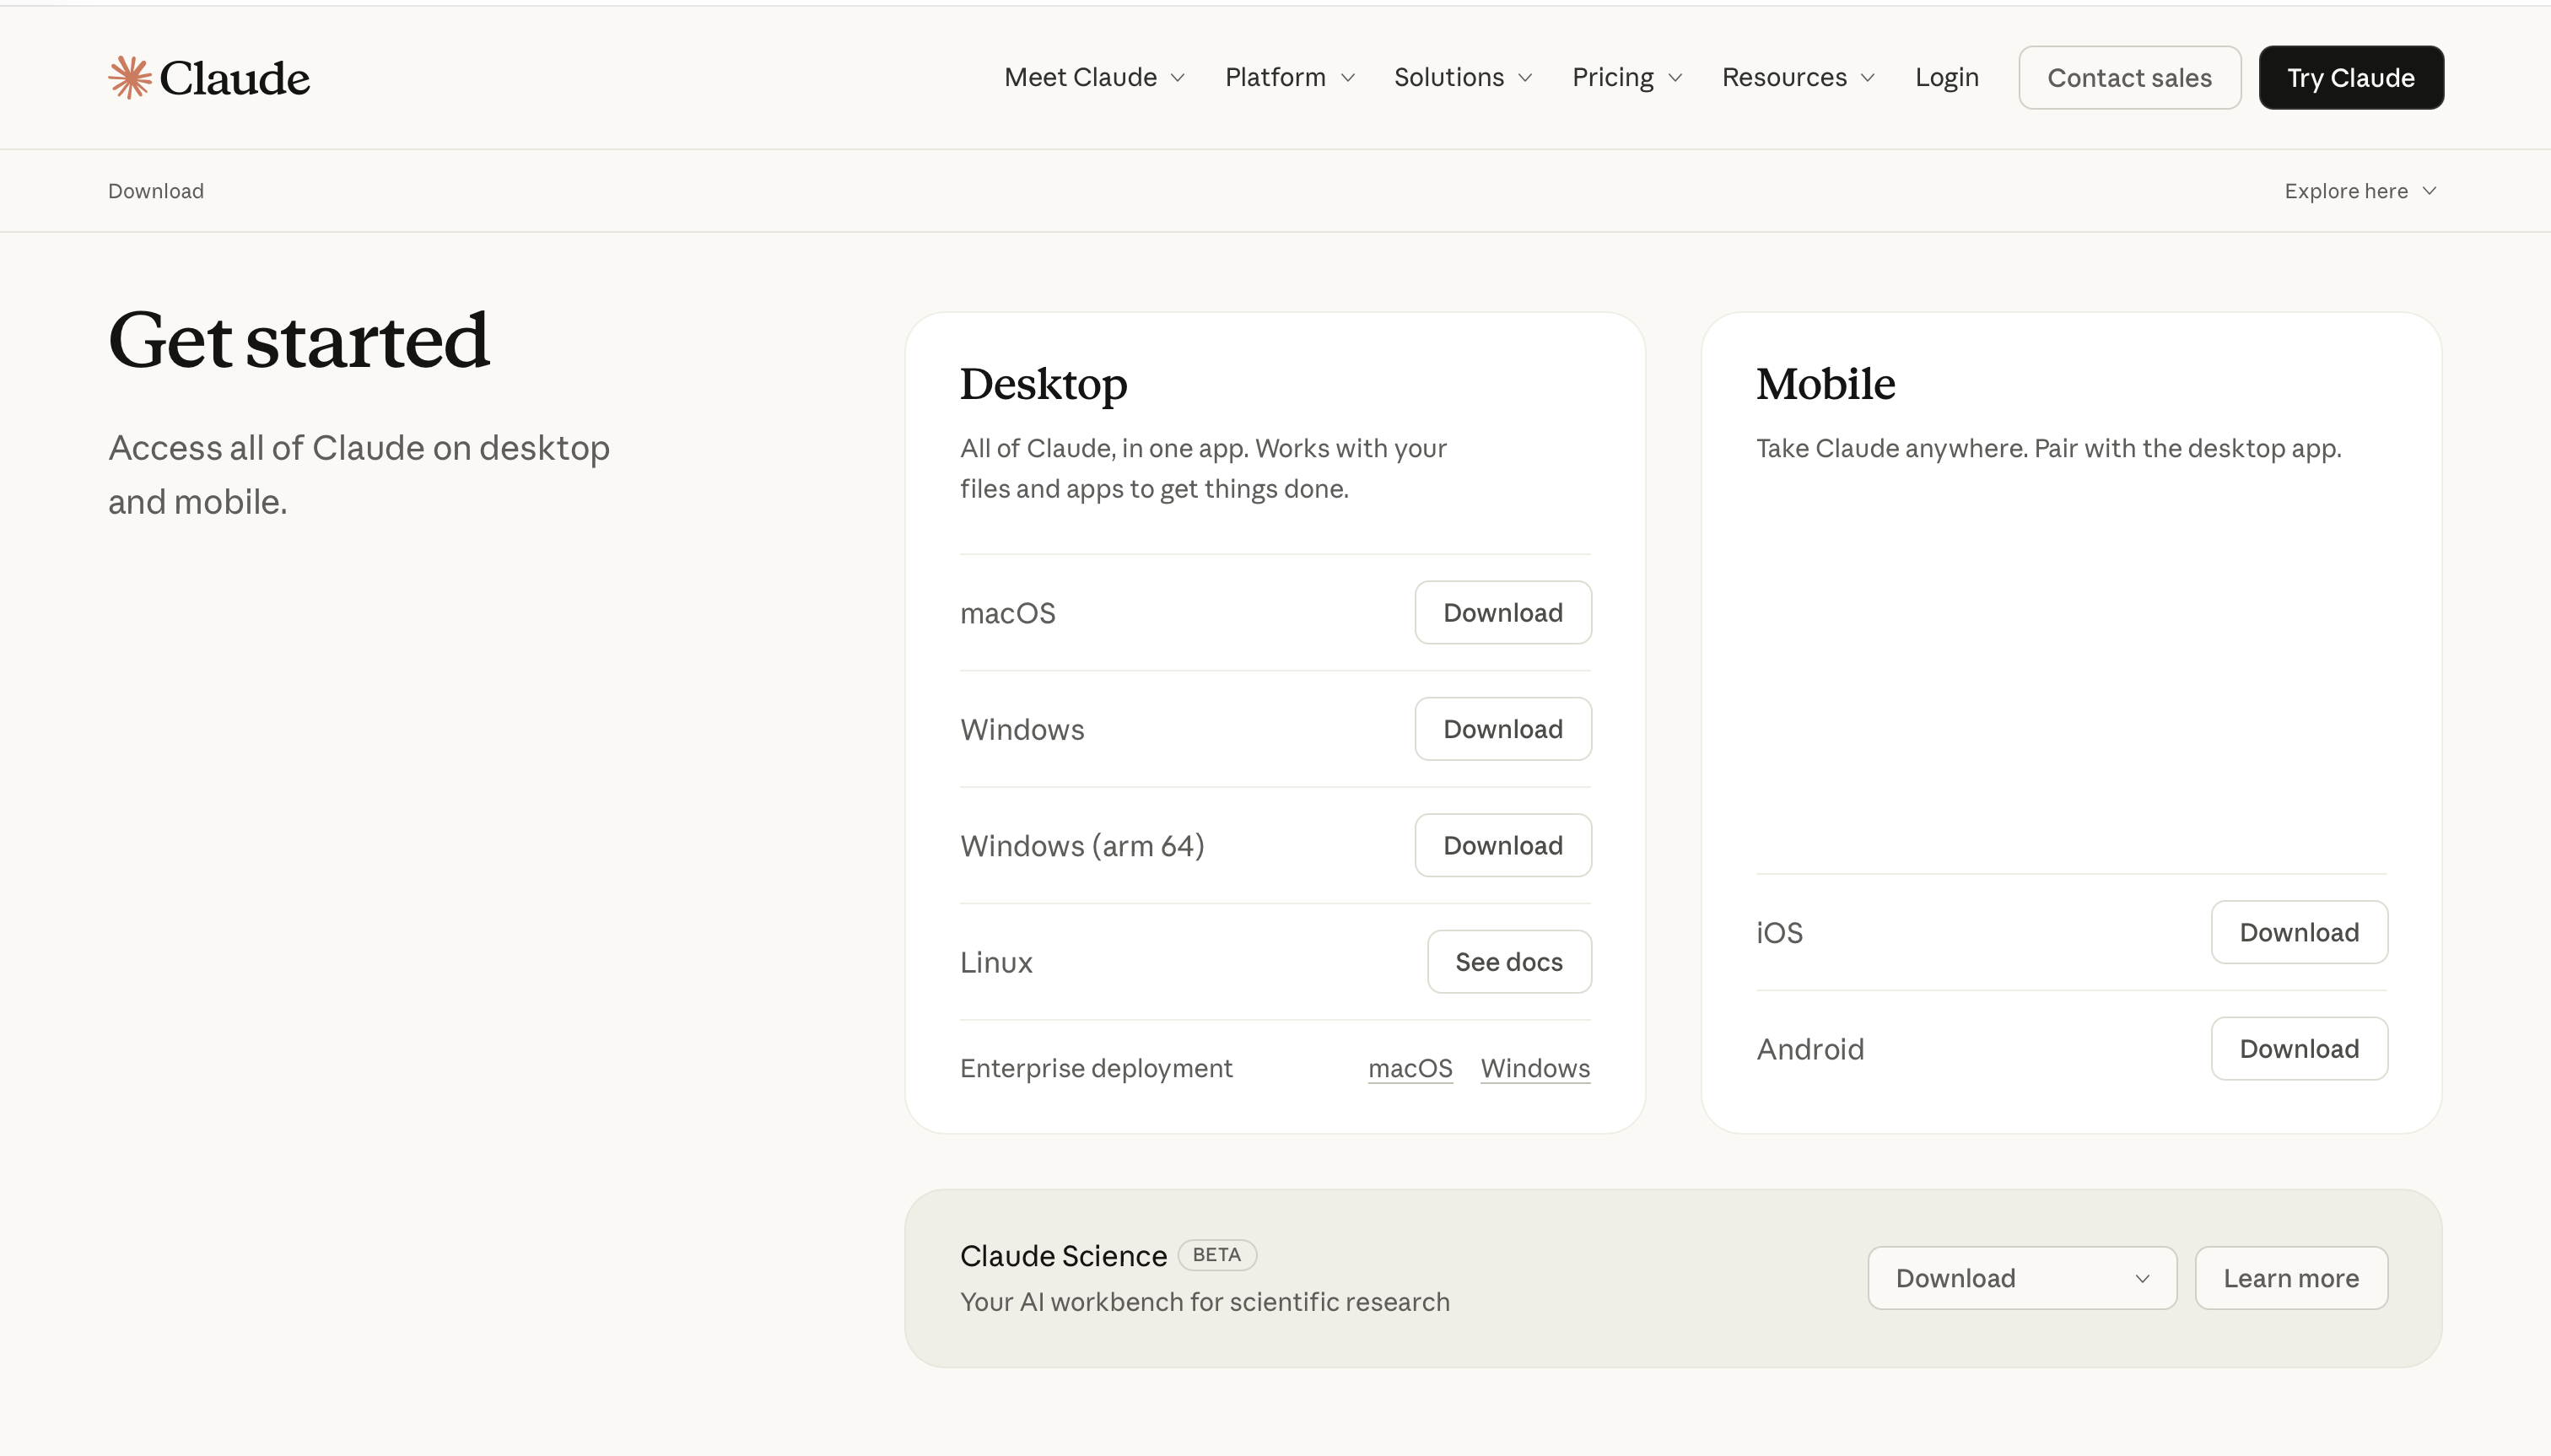Click the Get started heading
The width and height of the screenshot is (2551, 1456).
click(x=299, y=340)
